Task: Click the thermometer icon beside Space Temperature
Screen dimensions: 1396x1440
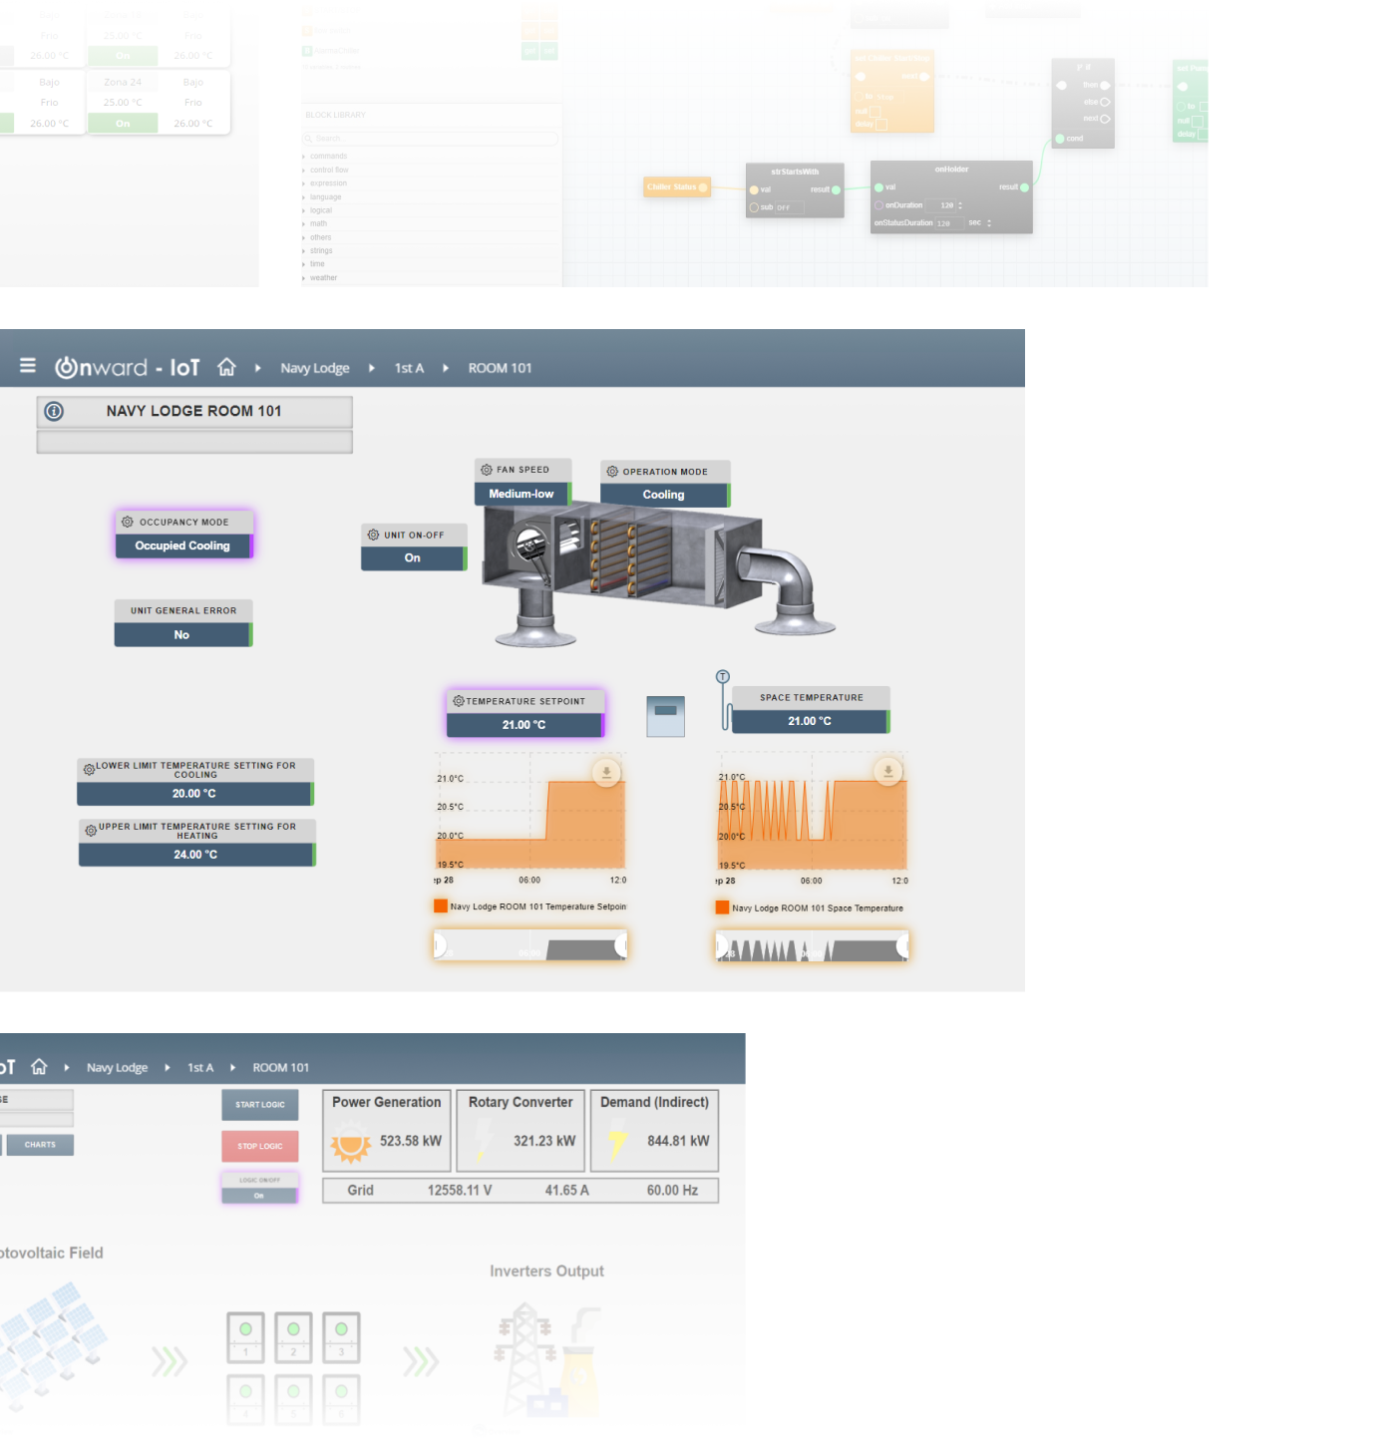Action: (724, 702)
